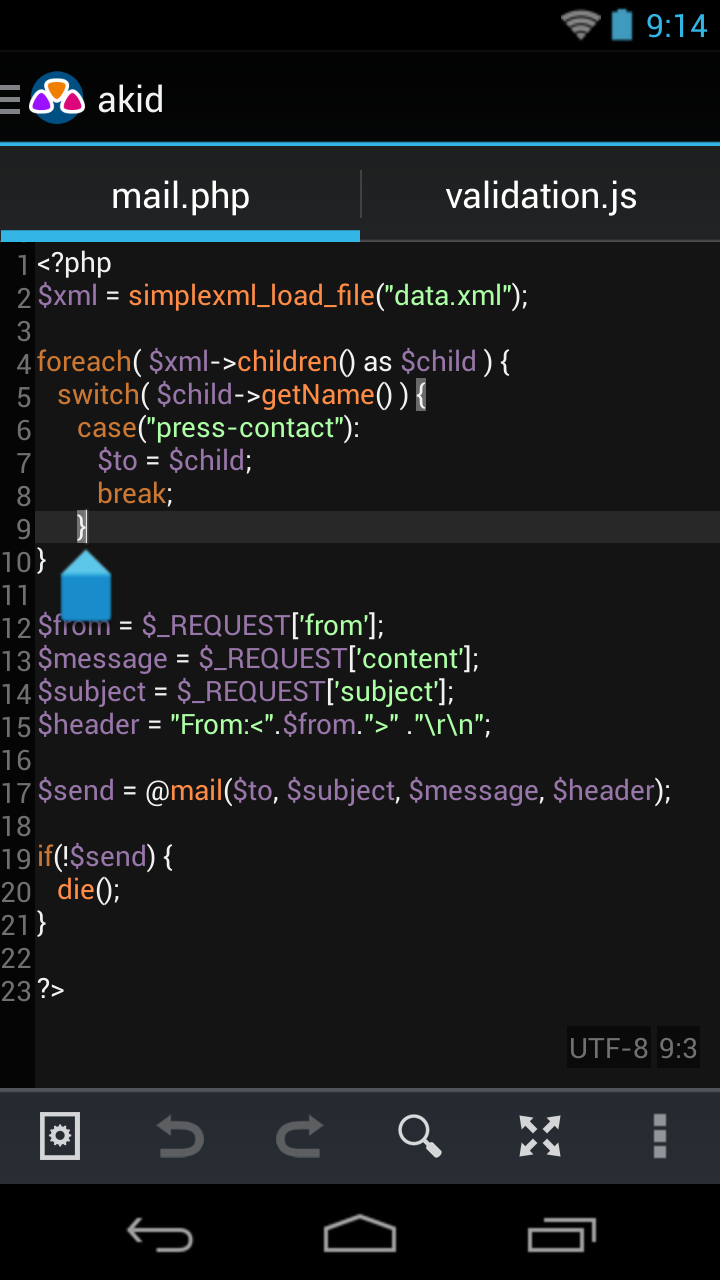Toggle fullscreen expand arrows icon
Screen dimensions: 720x1280
(x=540, y=1136)
